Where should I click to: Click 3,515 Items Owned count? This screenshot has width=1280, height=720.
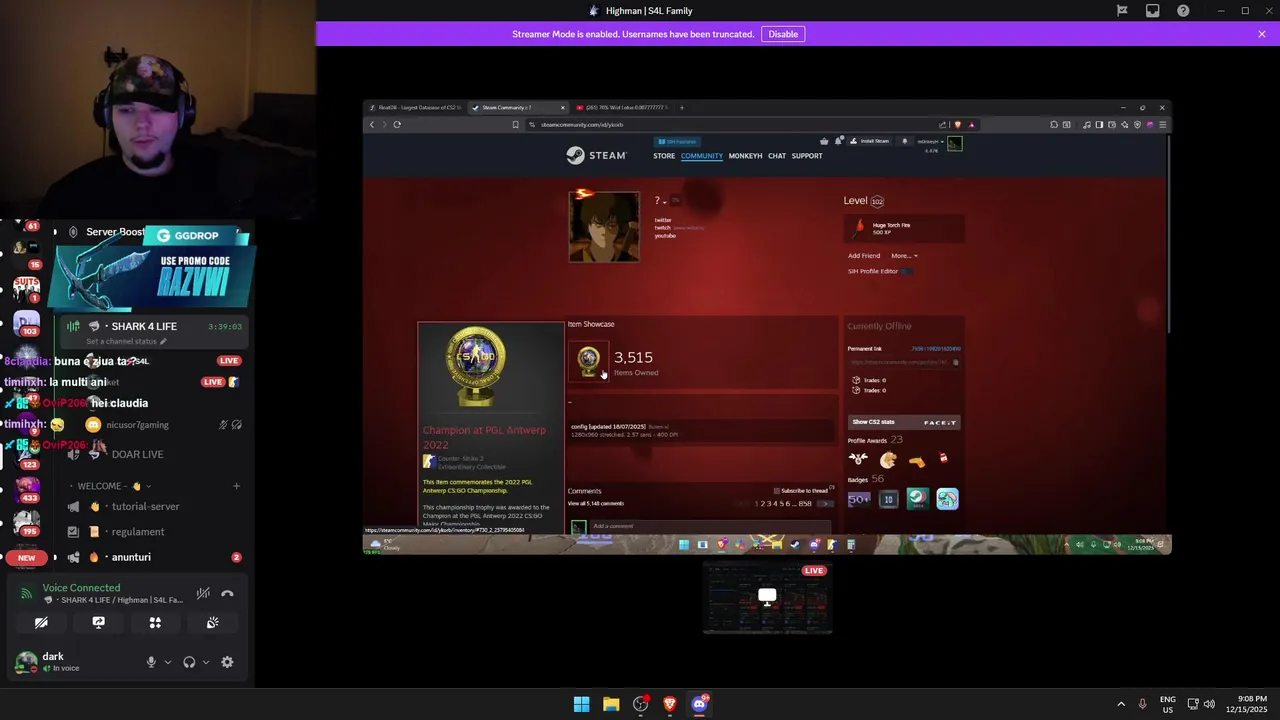point(635,362)
